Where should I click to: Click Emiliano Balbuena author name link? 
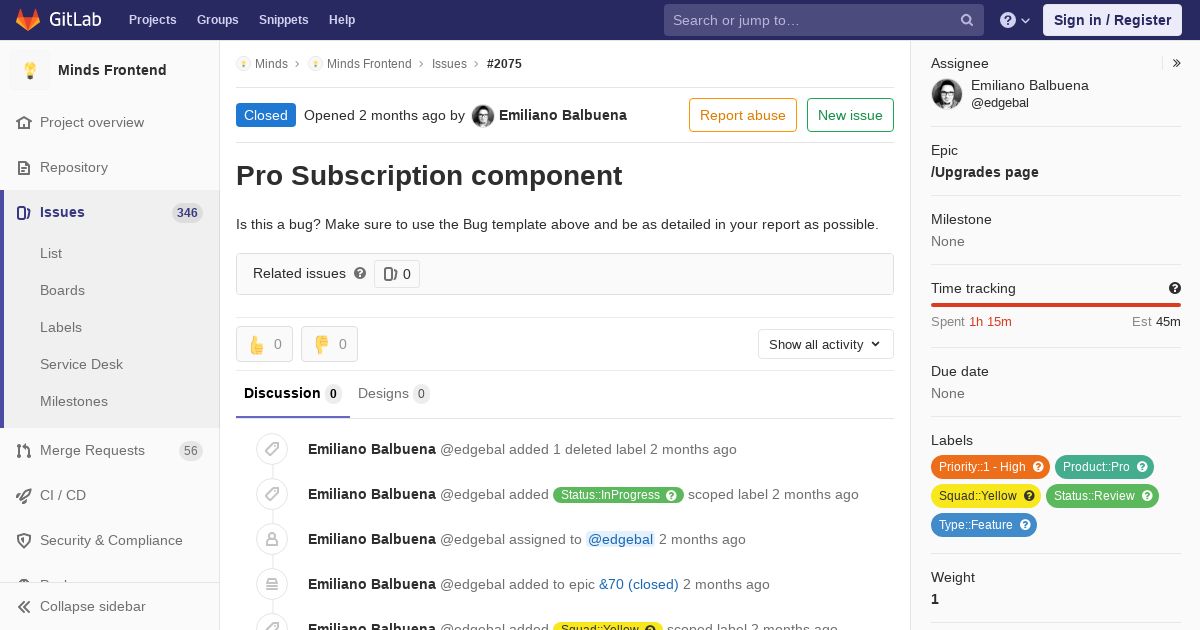[x=563, y=115]
